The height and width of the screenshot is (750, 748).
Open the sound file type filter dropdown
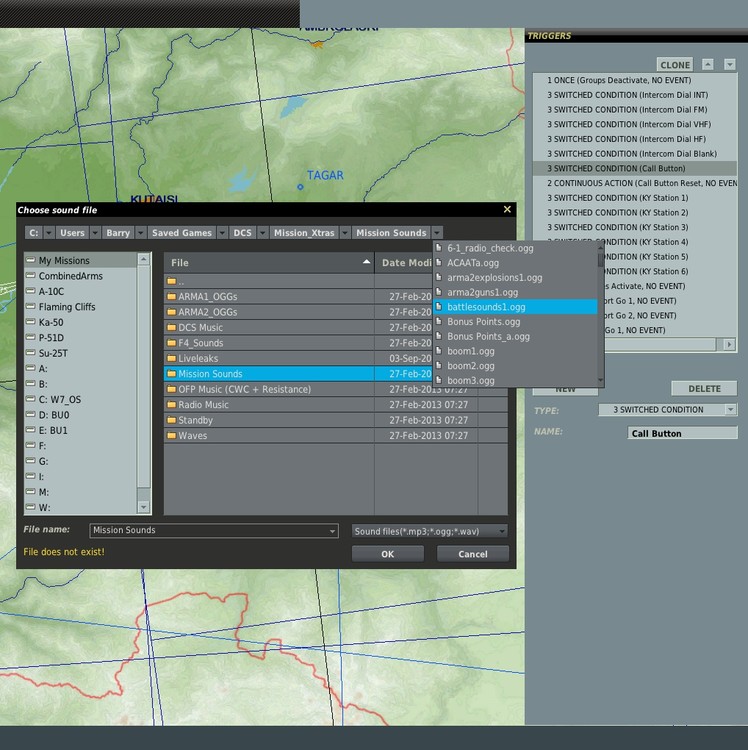[502, 531]
